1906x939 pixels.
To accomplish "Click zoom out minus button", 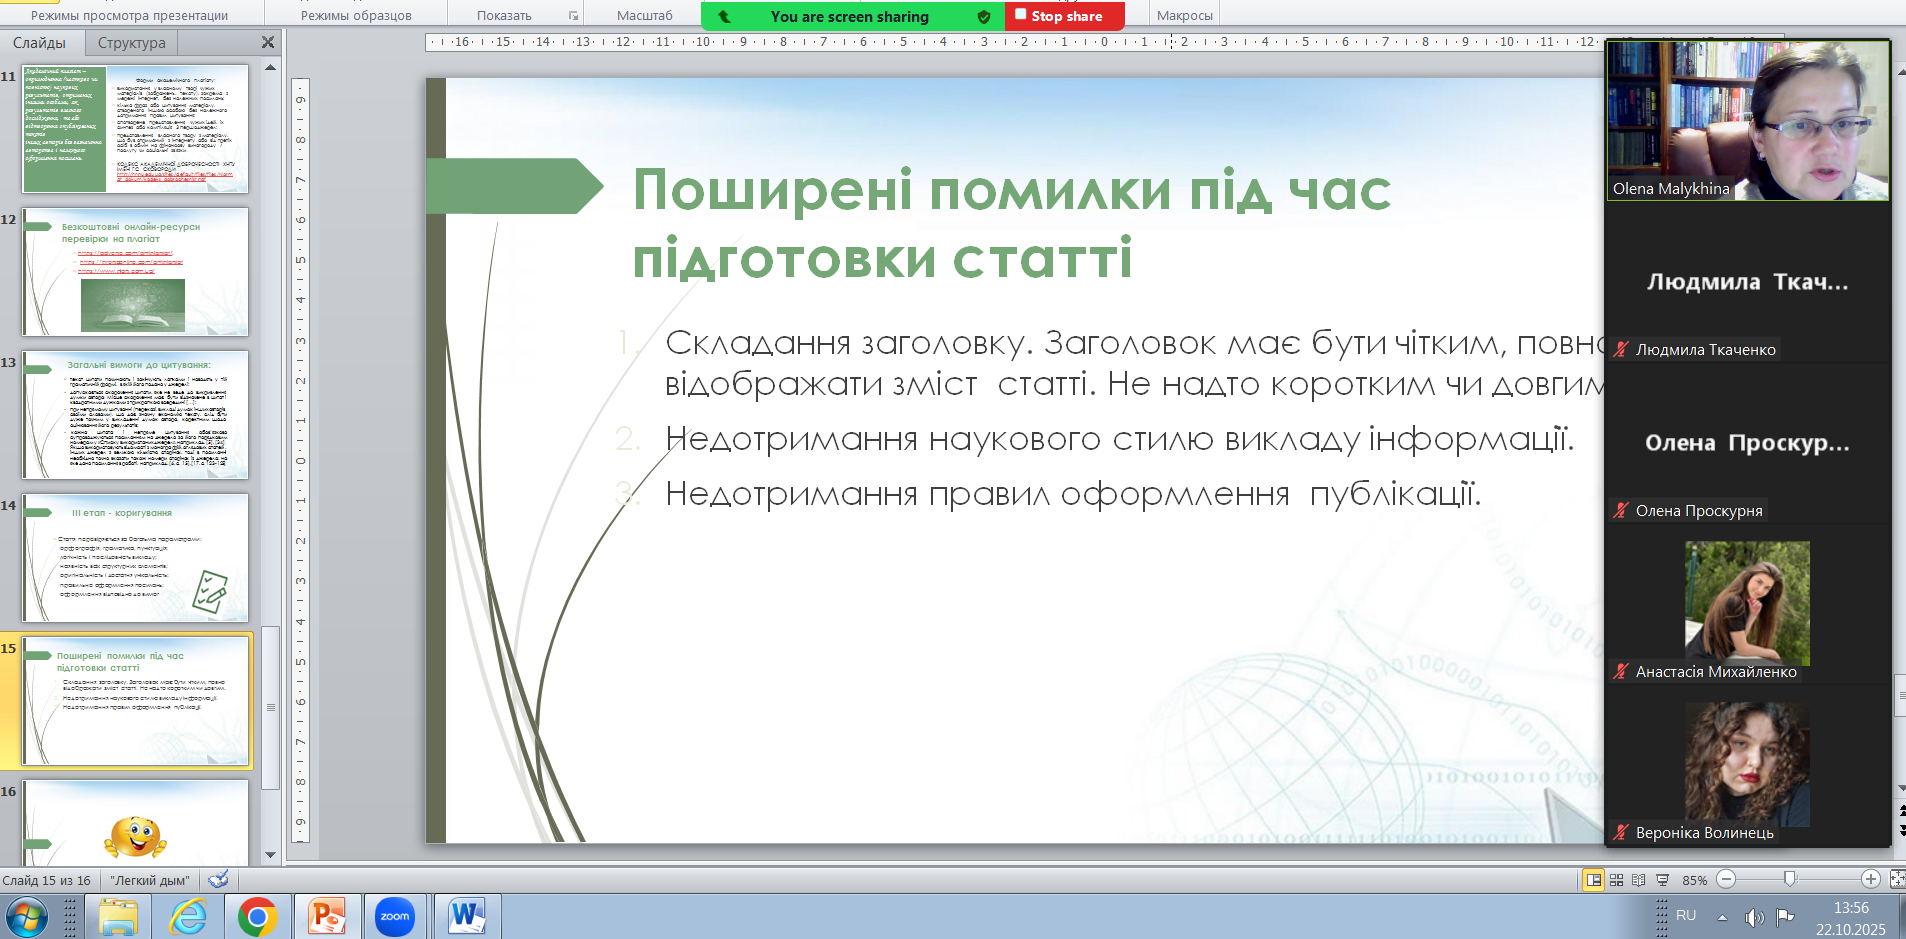I will (1726, 879).
